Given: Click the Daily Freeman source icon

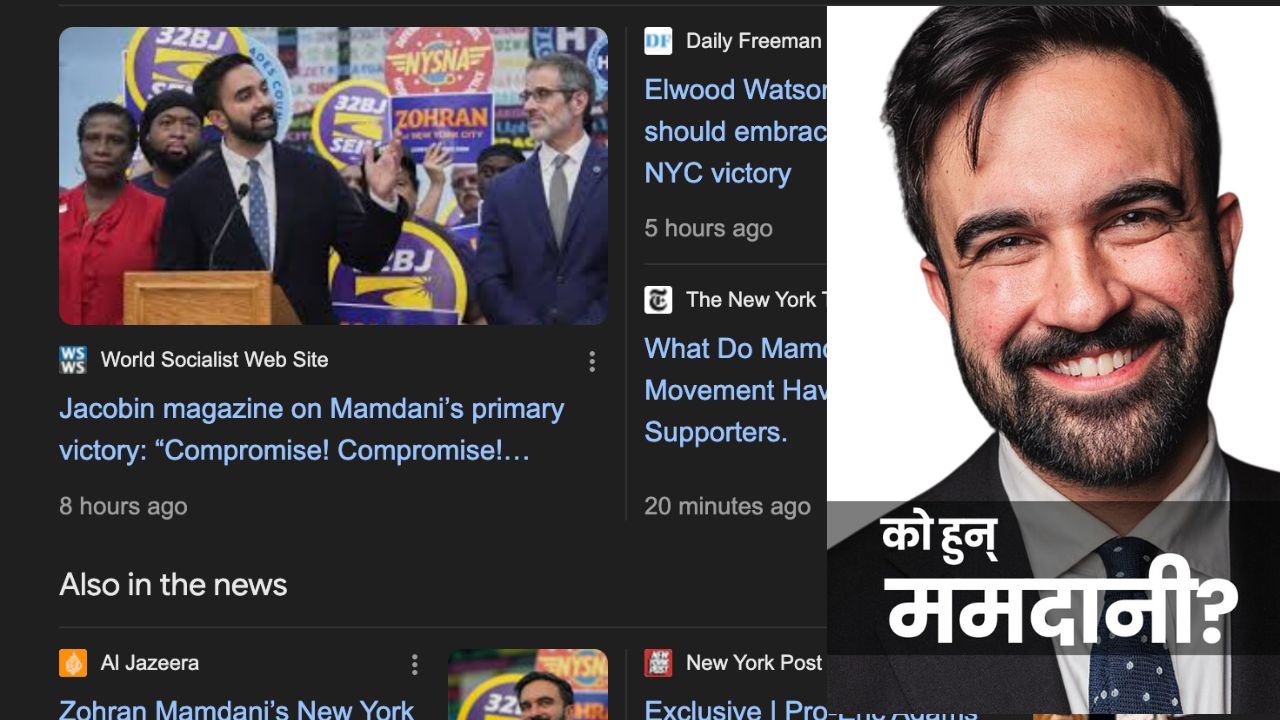Looking at the screenshot, I should (x=658, y=41).
